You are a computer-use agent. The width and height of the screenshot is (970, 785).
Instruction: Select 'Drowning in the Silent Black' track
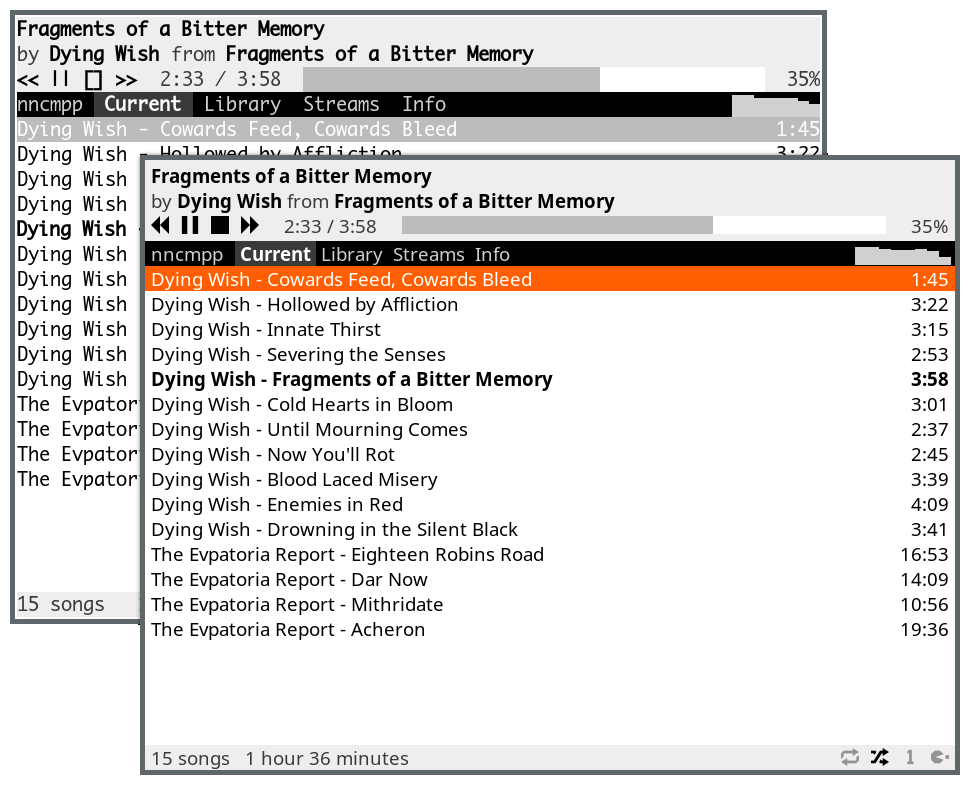550,530
